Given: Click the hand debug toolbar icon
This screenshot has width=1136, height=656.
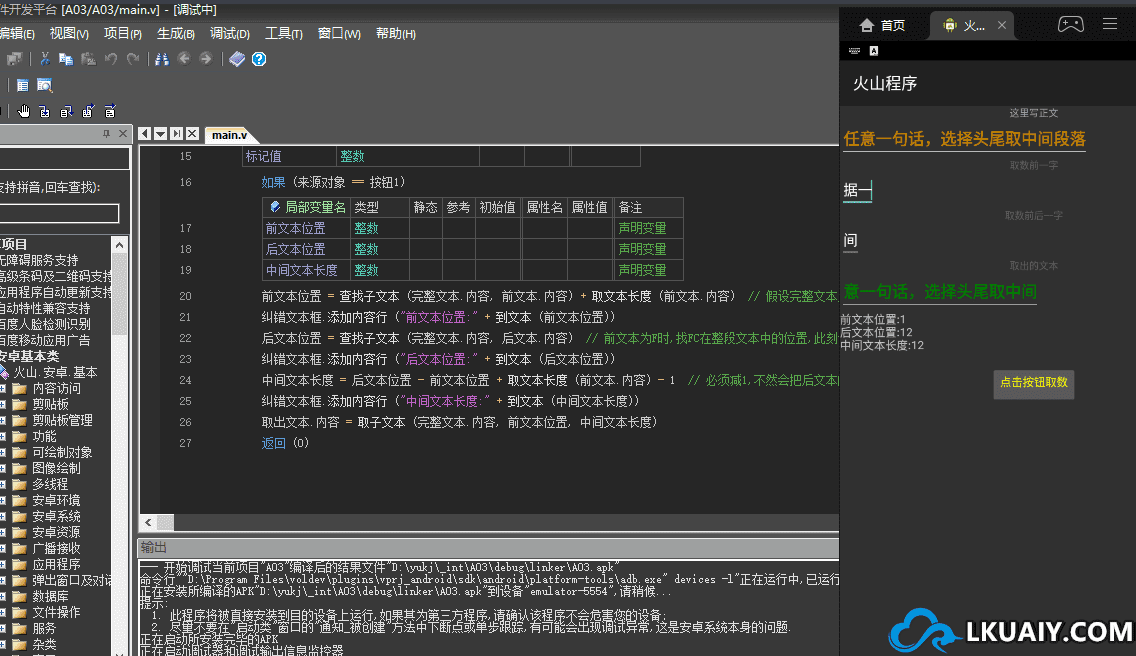Looking at the screenshot, I should coord(24,111).
